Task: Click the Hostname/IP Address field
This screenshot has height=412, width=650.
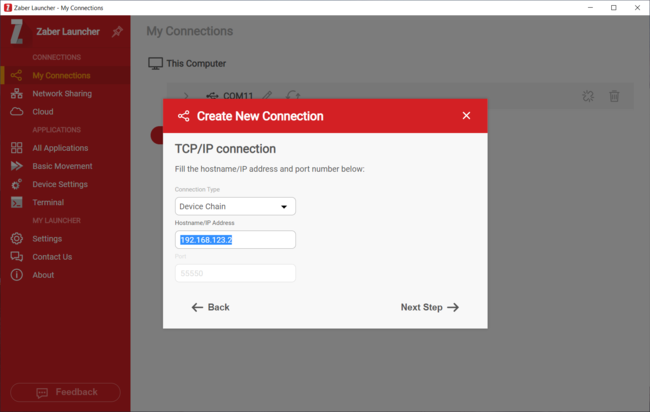Action: (235, 240)
